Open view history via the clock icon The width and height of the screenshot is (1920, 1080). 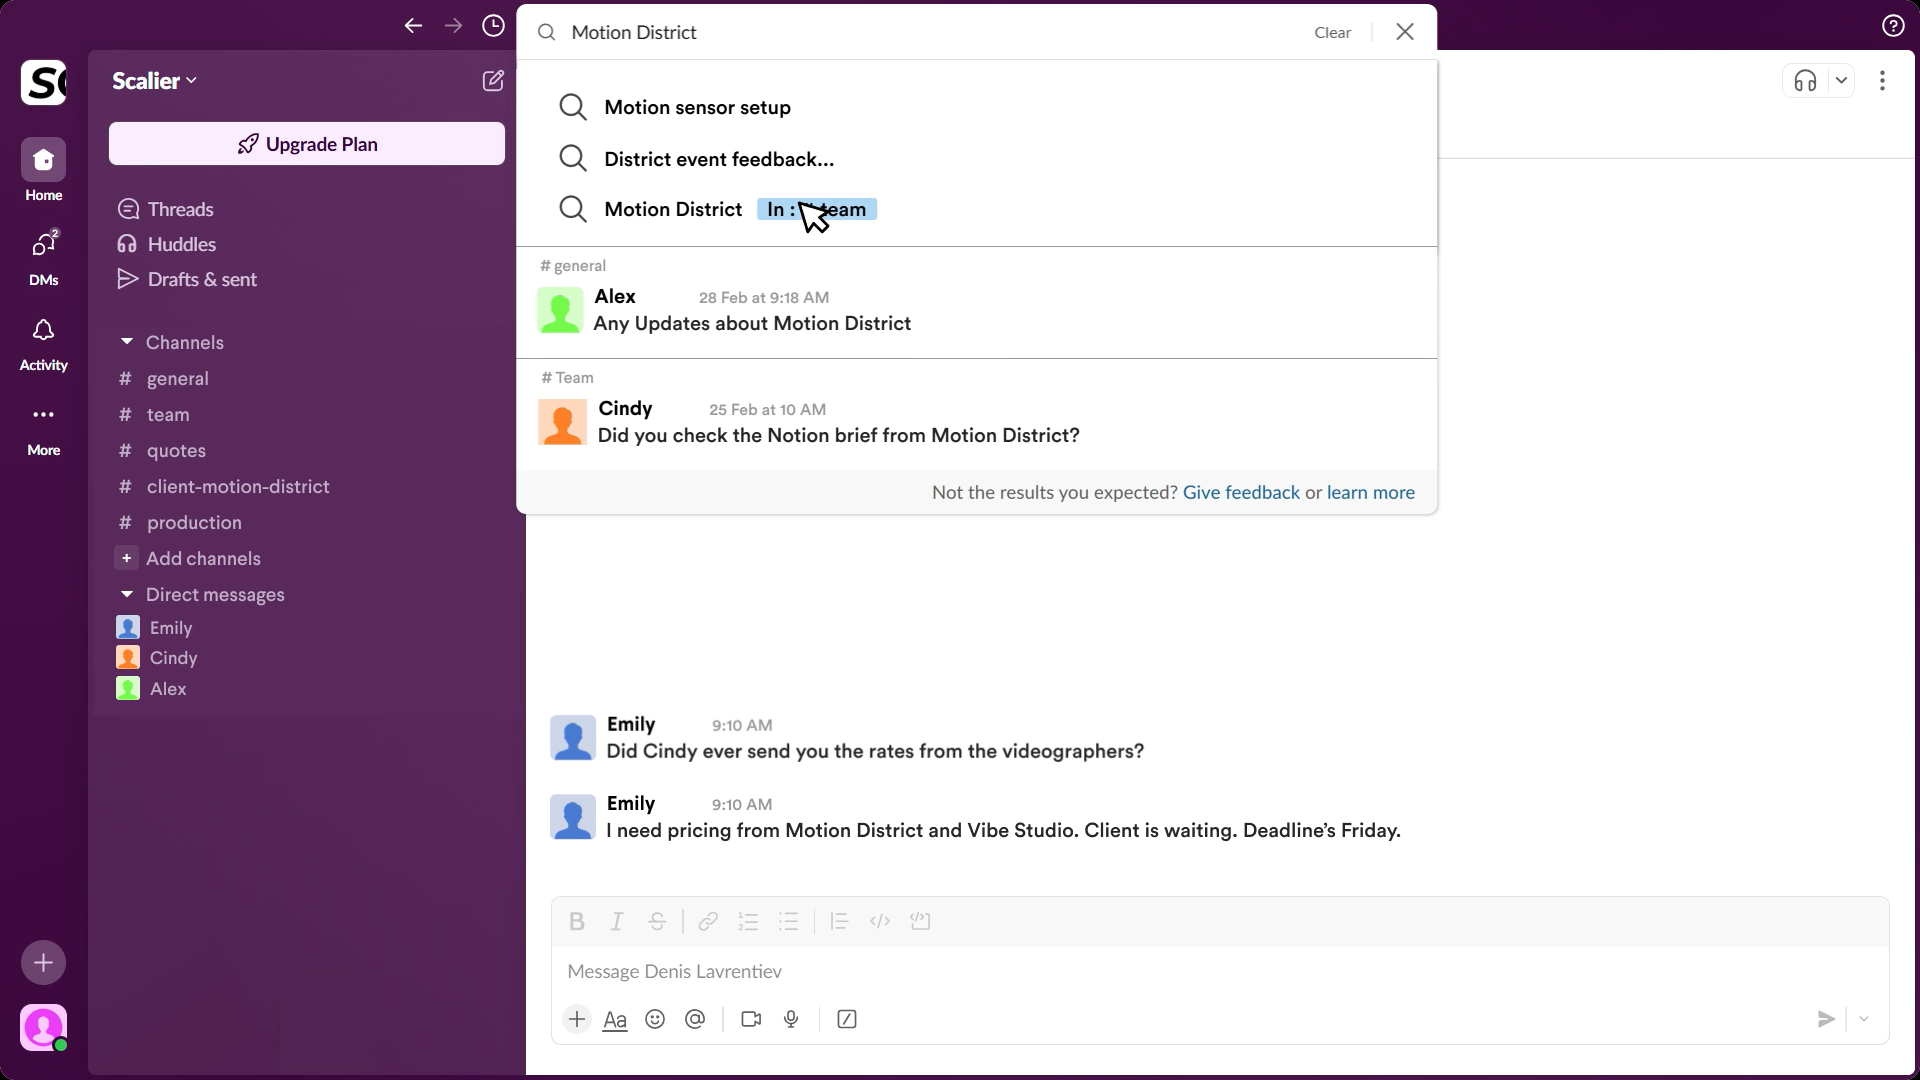coord(492,26)
